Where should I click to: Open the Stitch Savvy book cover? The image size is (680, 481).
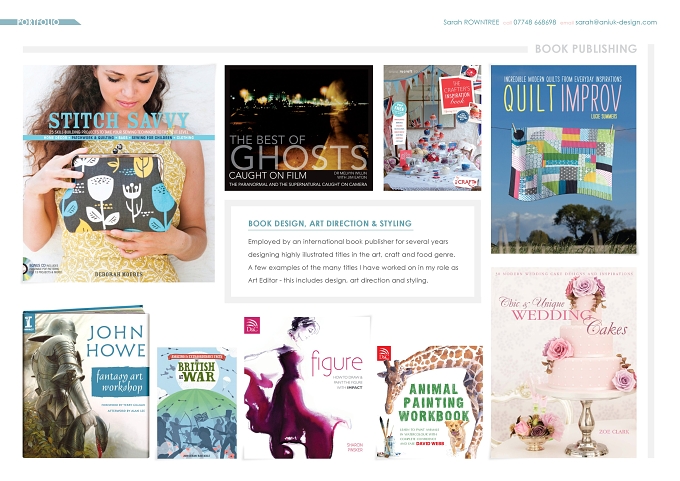tap(119, 173)
